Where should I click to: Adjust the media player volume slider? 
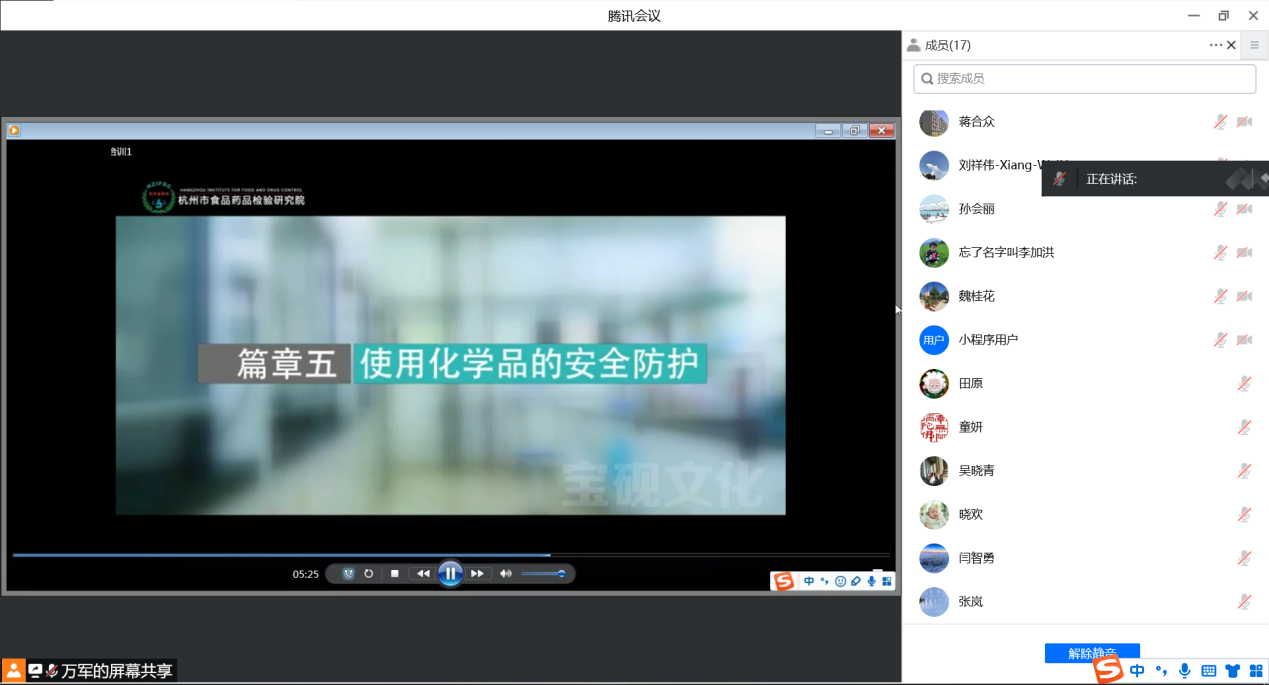click(x=544, y=574)
